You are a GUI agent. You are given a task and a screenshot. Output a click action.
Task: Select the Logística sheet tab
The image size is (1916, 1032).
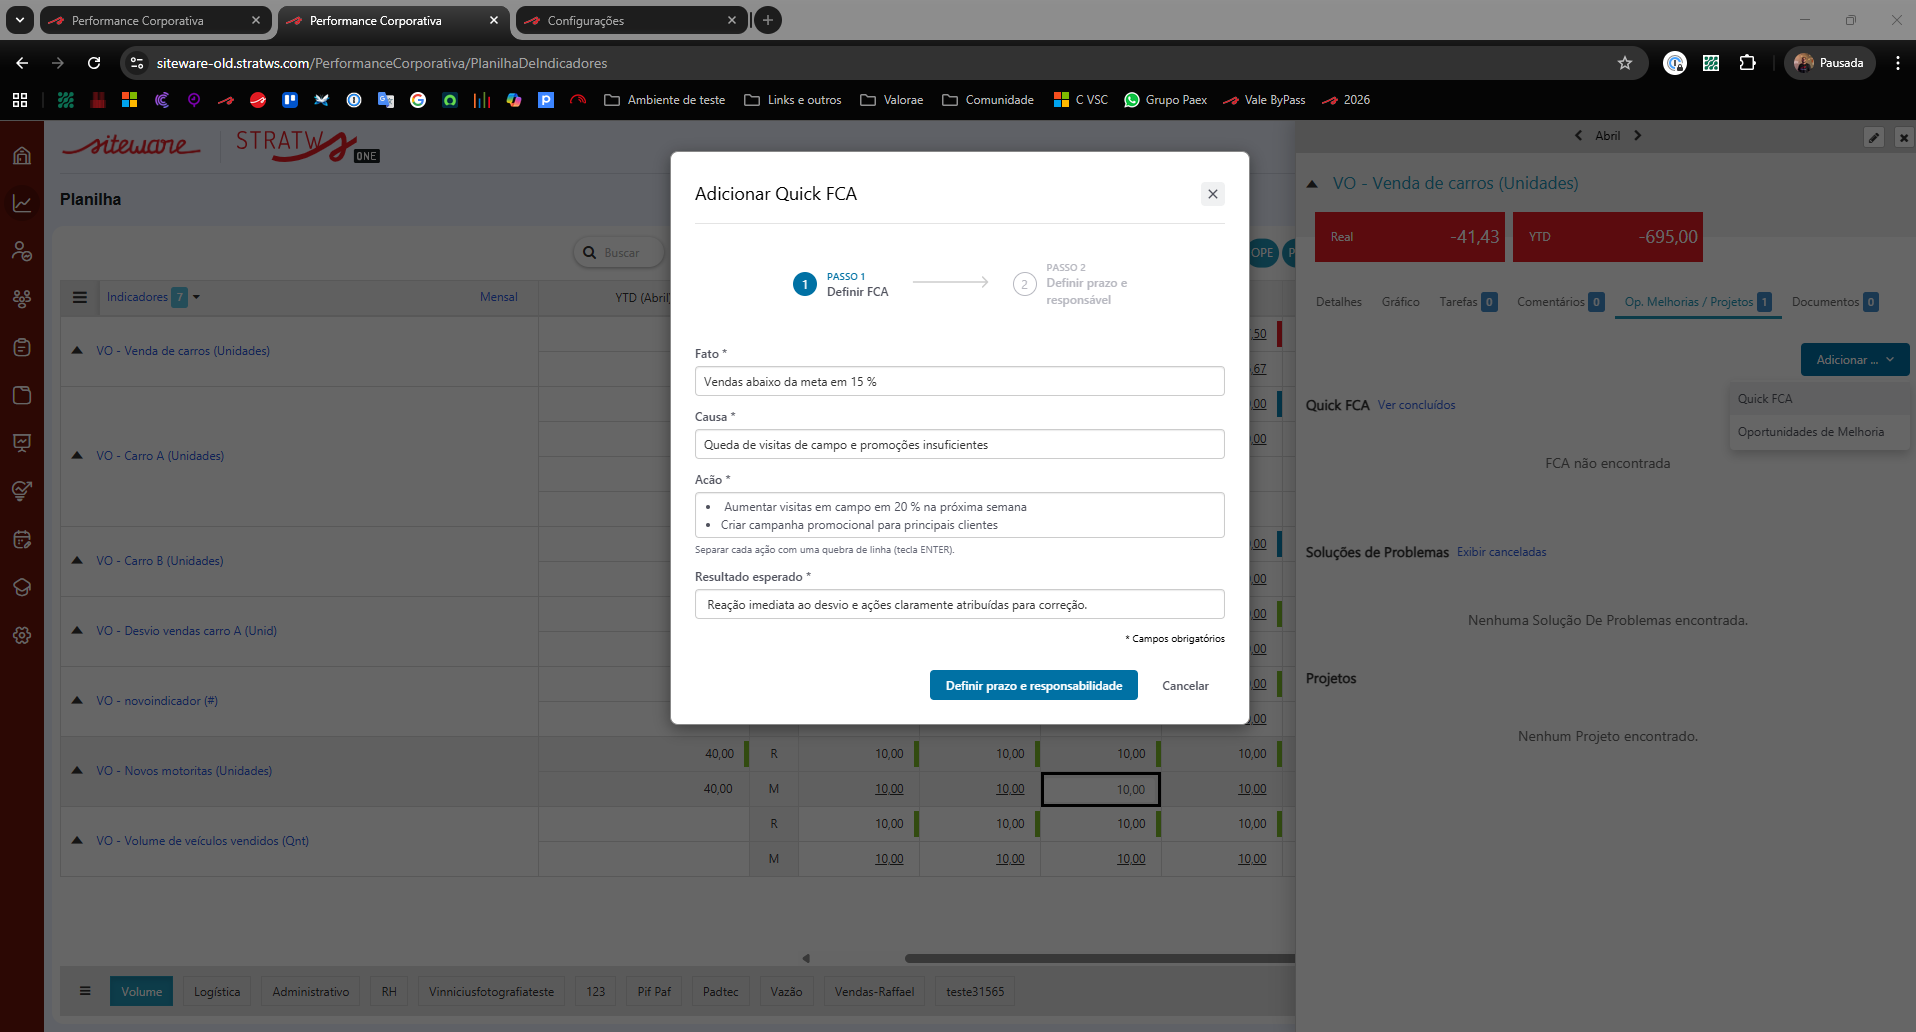(217, 992)
